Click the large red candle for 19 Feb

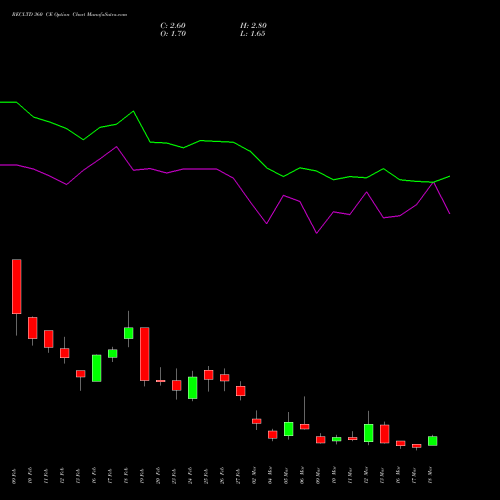coord(145,354)
